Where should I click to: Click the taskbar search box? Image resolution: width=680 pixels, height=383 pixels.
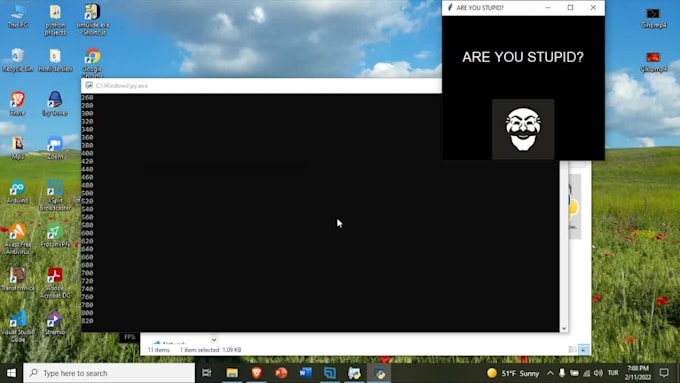pos(109,373)
